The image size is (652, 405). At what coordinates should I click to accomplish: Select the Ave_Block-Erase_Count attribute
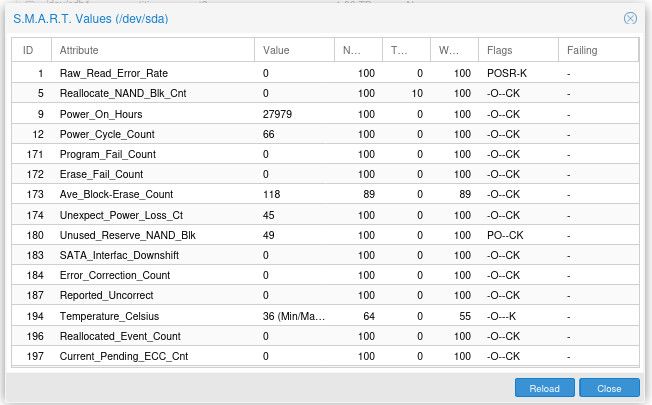116,194
